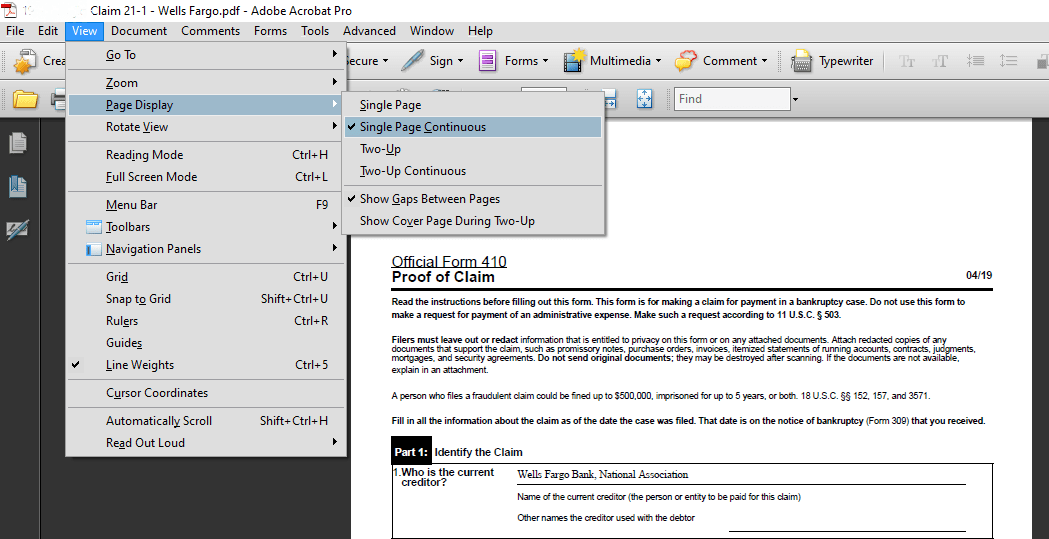
Task: Click the fit page arrows icon
Action: coord(644,99)
